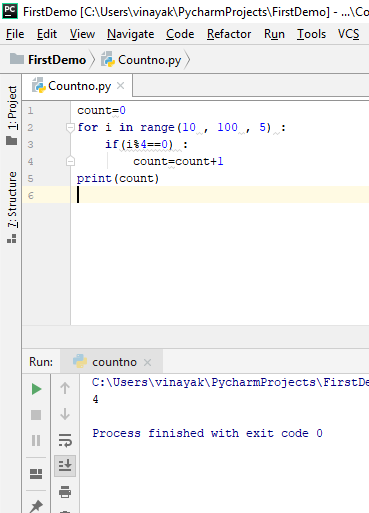Pin the Run tab
Viewport: 369px width, 513px height.
36,506
